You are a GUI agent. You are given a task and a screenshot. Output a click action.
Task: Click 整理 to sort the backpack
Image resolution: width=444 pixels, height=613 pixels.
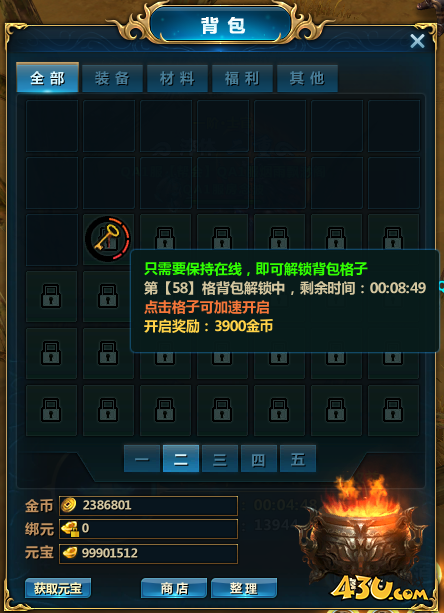pyautogui.click(x=244, y=588)
